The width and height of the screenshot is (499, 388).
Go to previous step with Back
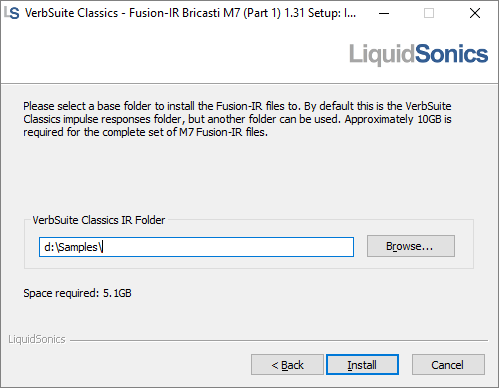pos(287,365)
